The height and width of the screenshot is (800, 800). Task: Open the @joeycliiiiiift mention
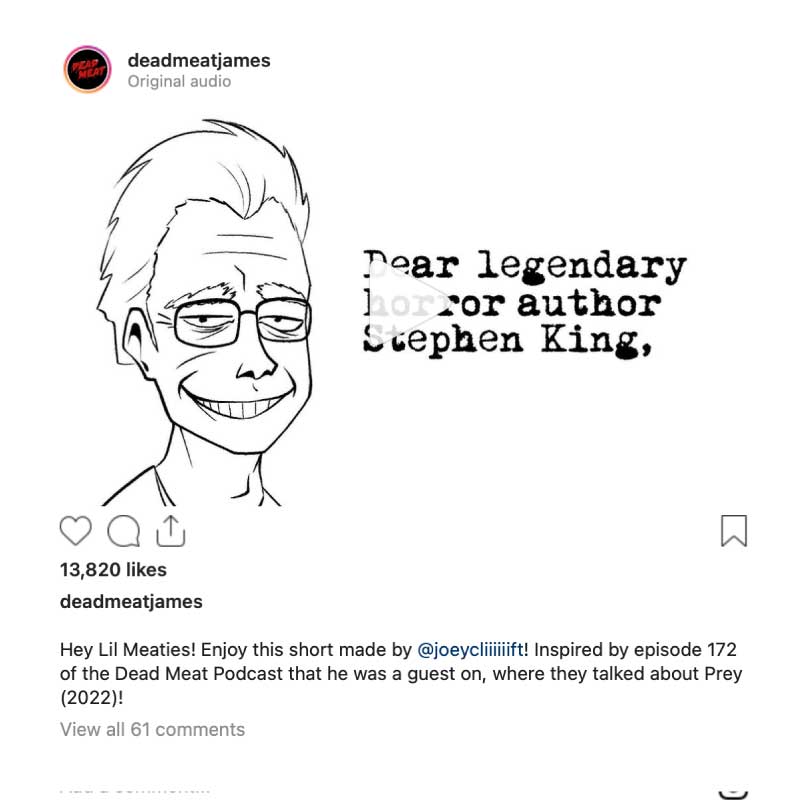click(x=470, y=649)
